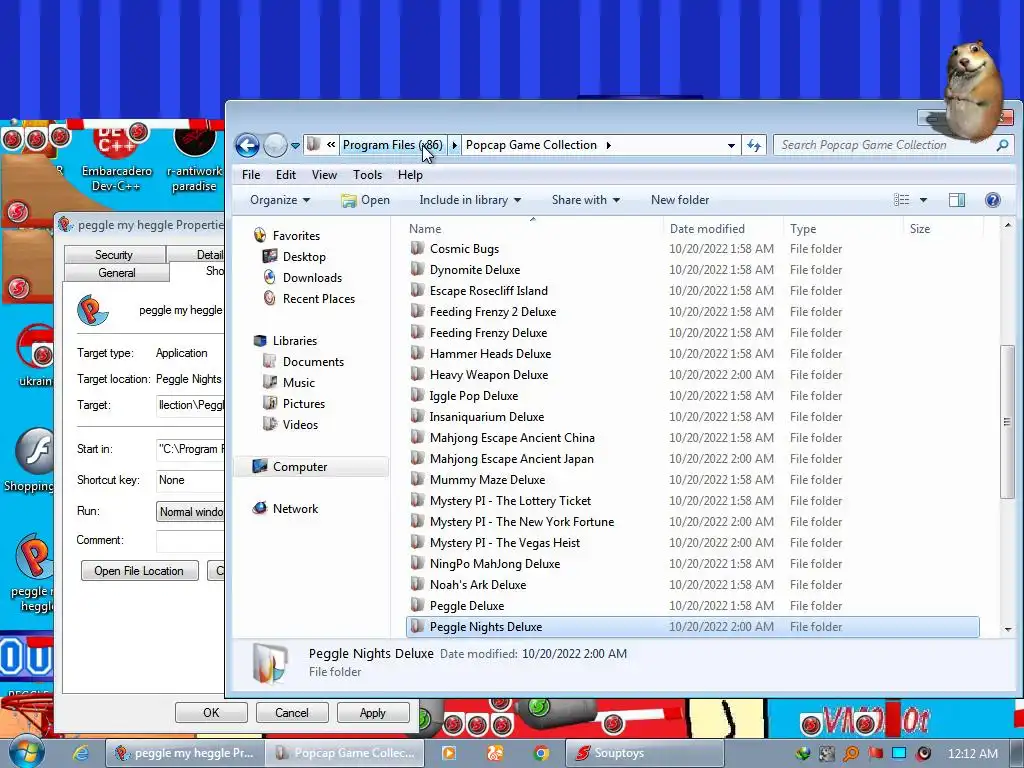This screenshot has width=1024, height=768.
Task: Click the Shortcut key field in Properties
Action: (191, 480)
